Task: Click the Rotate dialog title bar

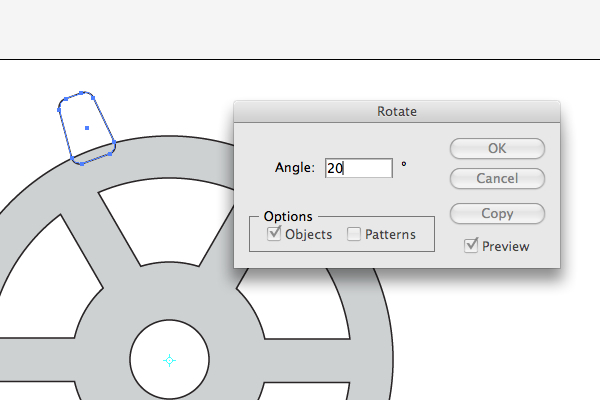Action: 397,111
